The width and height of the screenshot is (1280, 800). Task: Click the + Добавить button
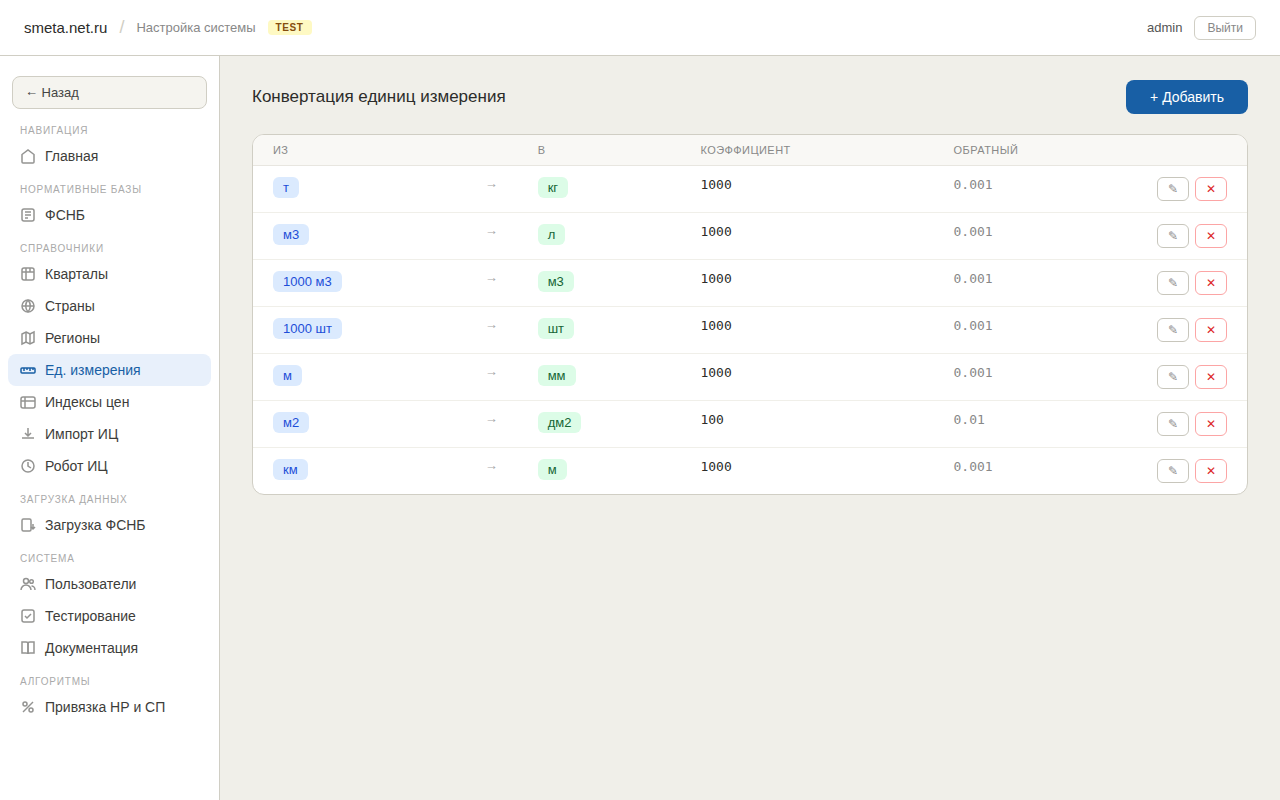pyautogui.click(x=1186, y=97)
